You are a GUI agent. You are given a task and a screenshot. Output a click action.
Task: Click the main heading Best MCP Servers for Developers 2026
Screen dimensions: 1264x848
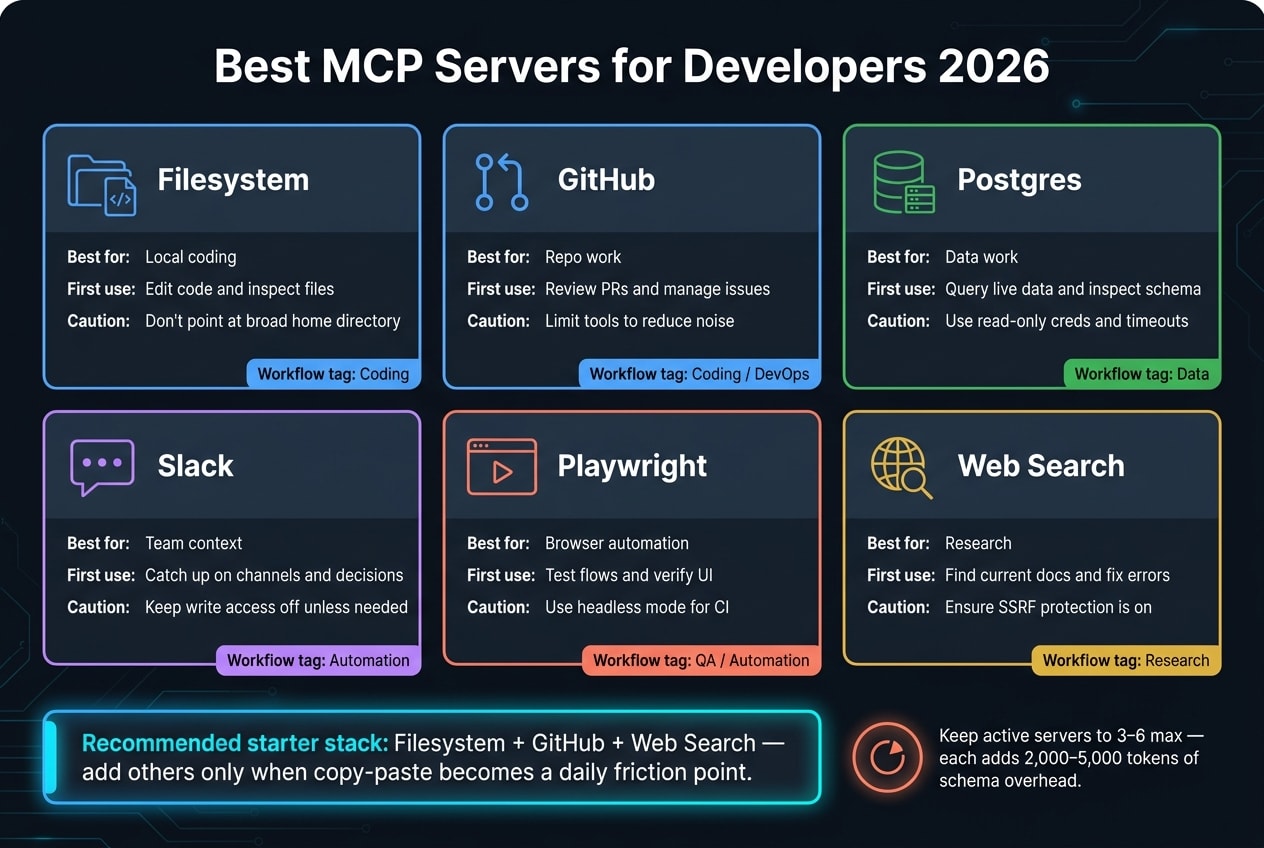click(x=632, y=68)
